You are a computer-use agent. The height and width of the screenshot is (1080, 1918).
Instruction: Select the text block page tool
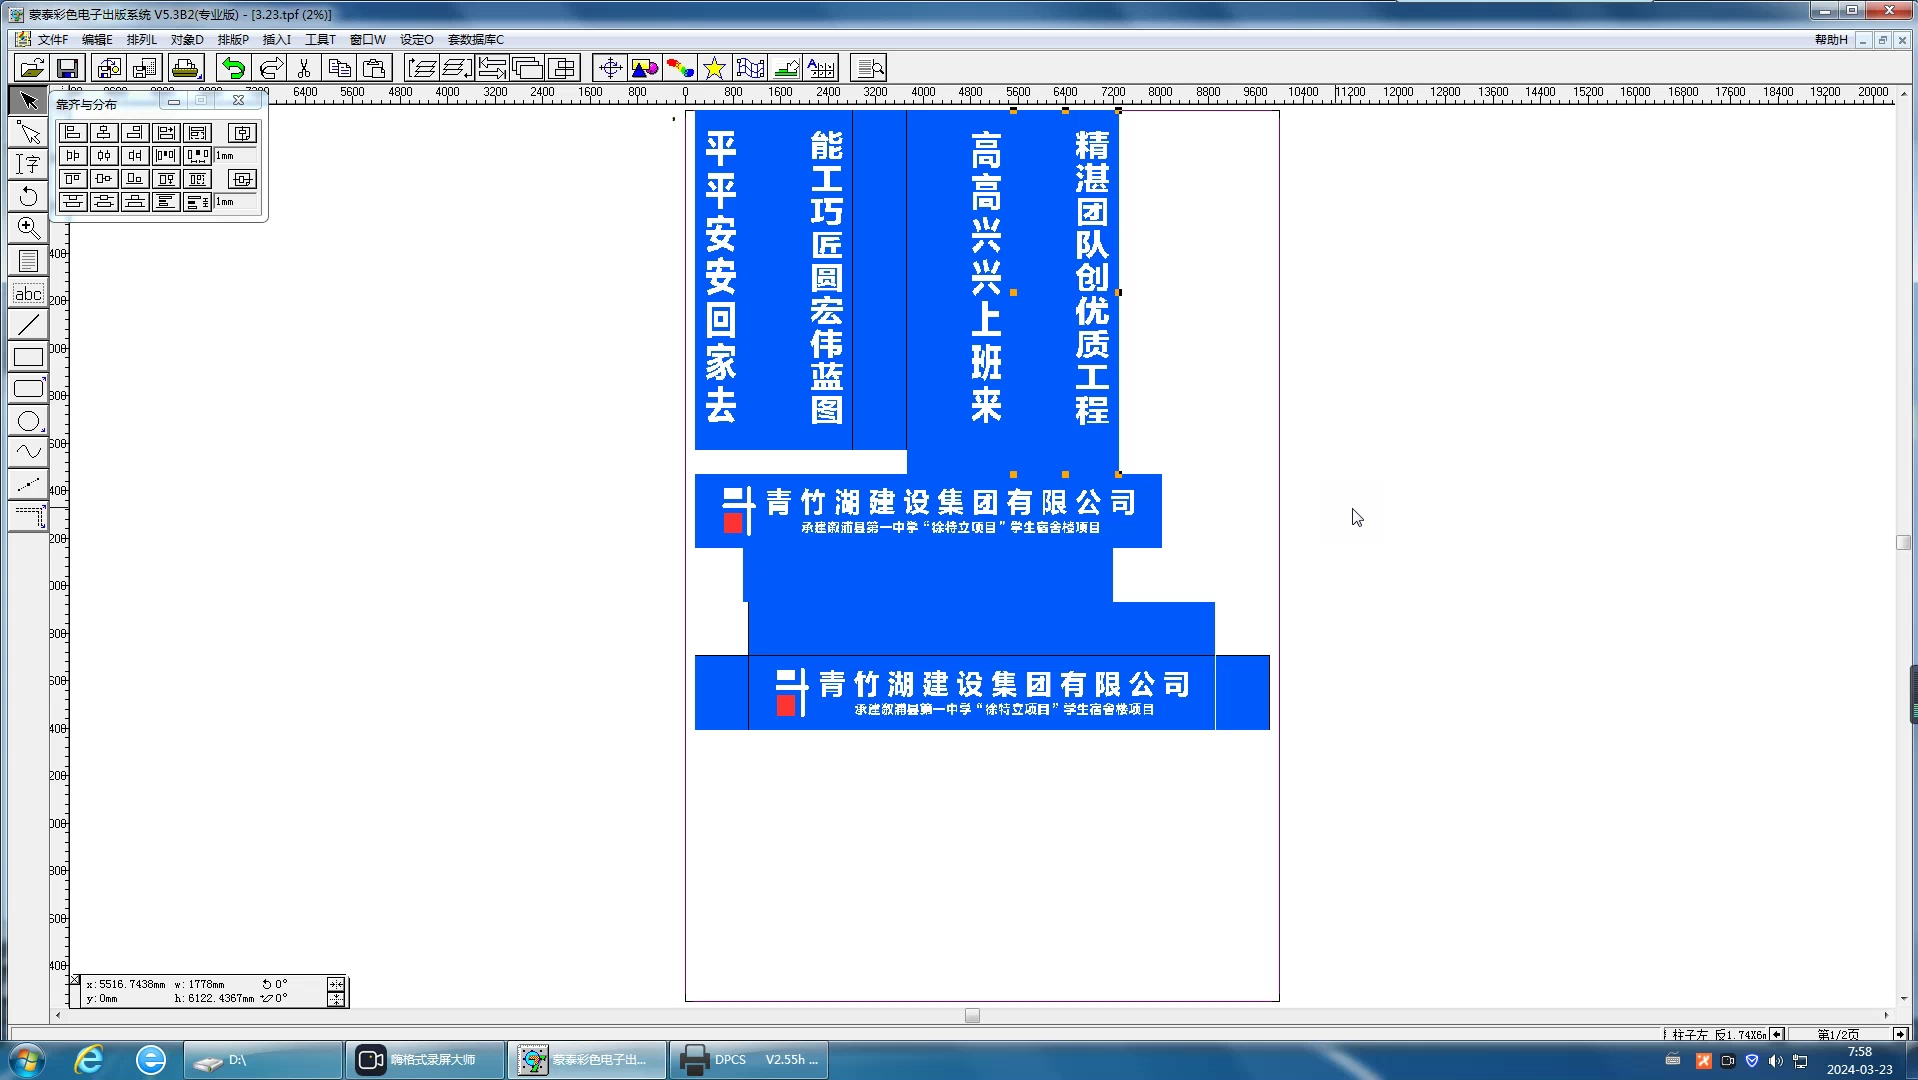click(x=28, y=261)
